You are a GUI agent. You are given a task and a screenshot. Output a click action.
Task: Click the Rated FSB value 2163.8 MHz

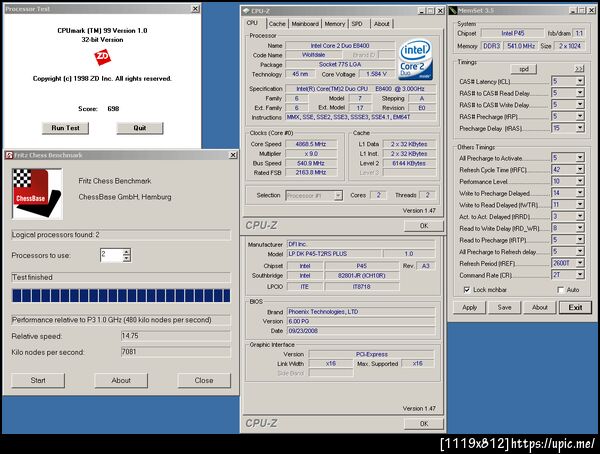point(311,173)
